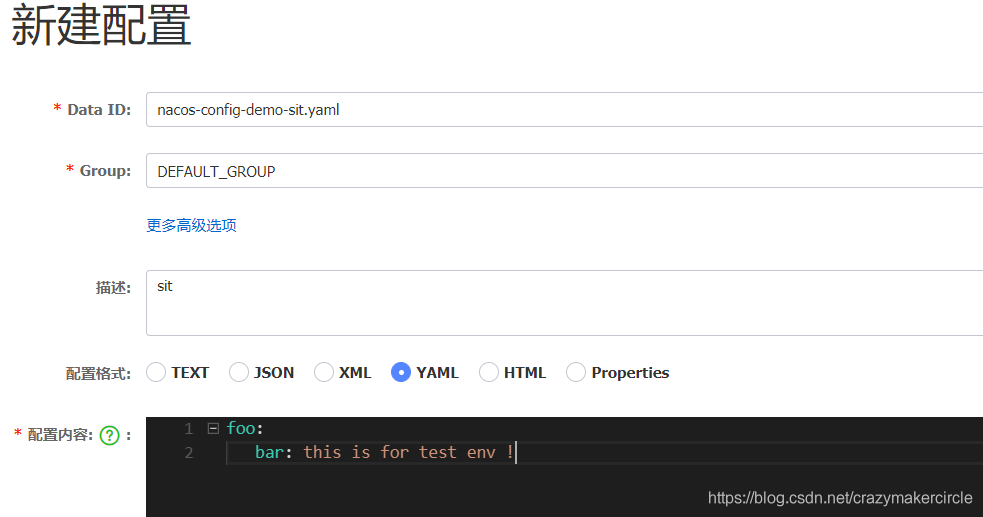Click the 新建配置 page heading

click(101, 27)
